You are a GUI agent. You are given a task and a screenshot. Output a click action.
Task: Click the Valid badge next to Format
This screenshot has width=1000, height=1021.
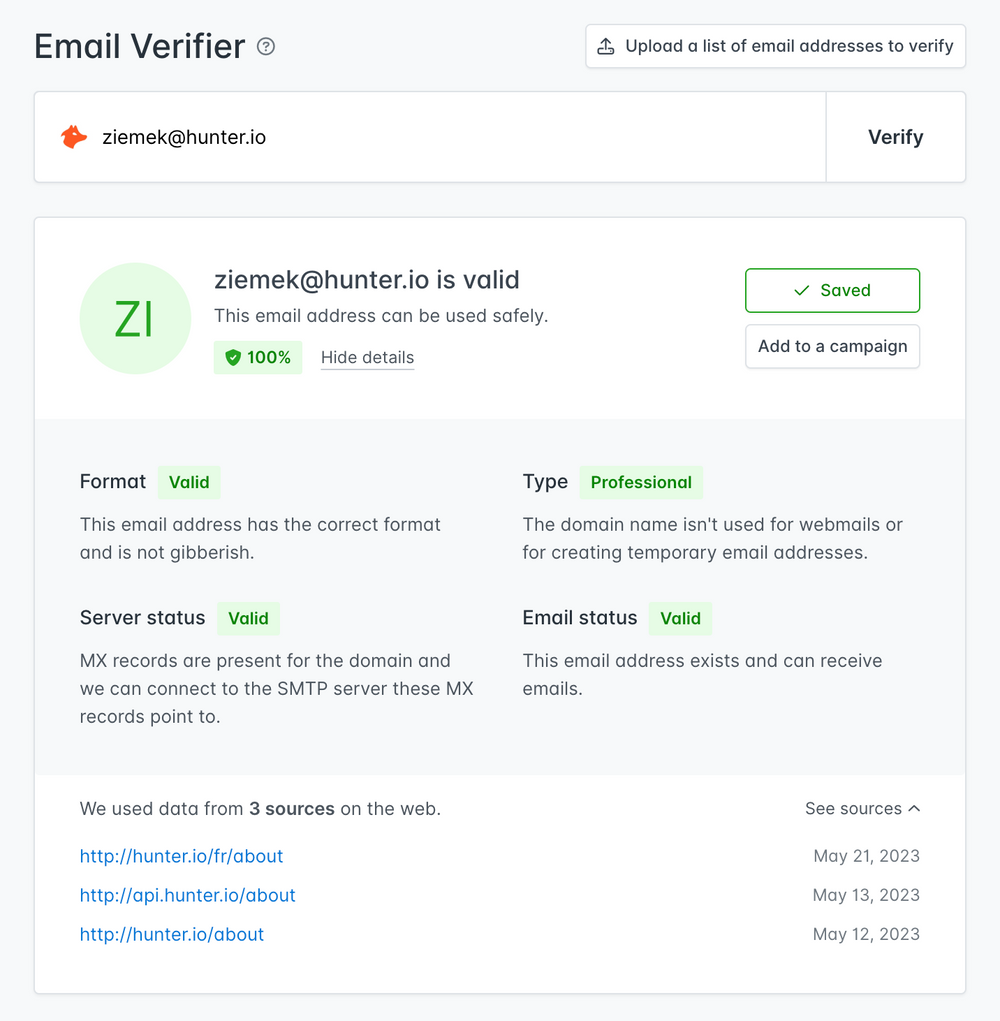coord(189,482)
